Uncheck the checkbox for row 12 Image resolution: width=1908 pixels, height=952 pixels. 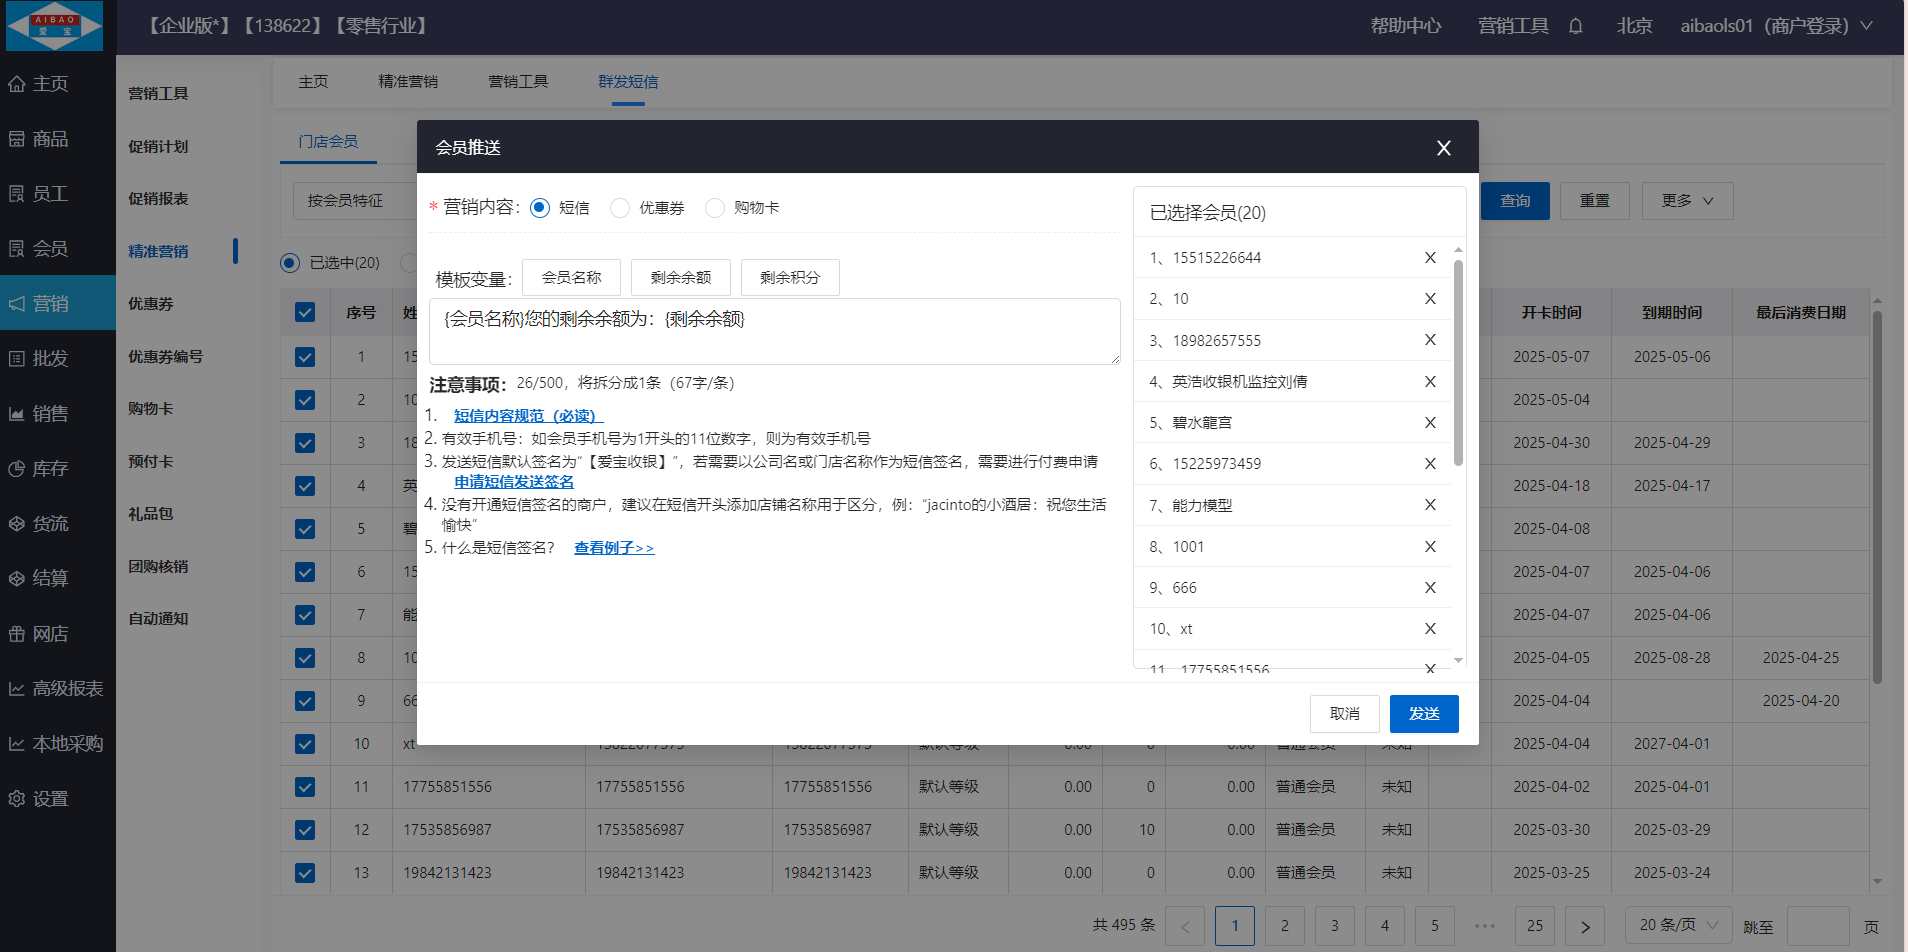305,830
